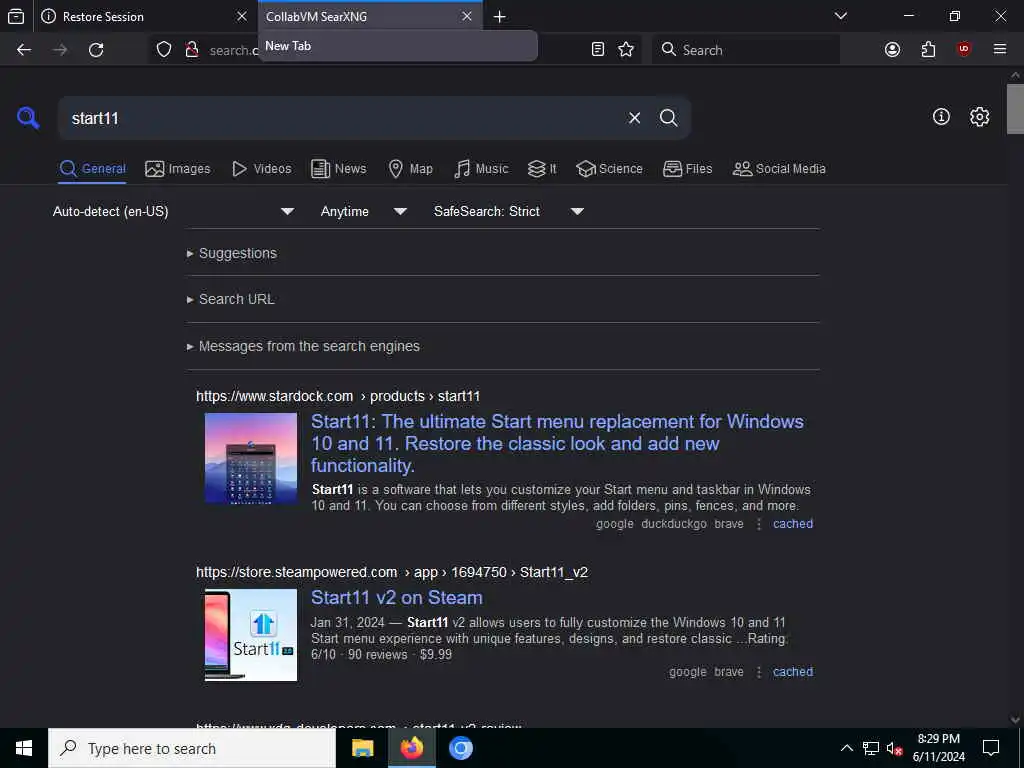Open the blue circle browser taskbar icon
This screenshot has height=768, width=1024.
point(460,748)
